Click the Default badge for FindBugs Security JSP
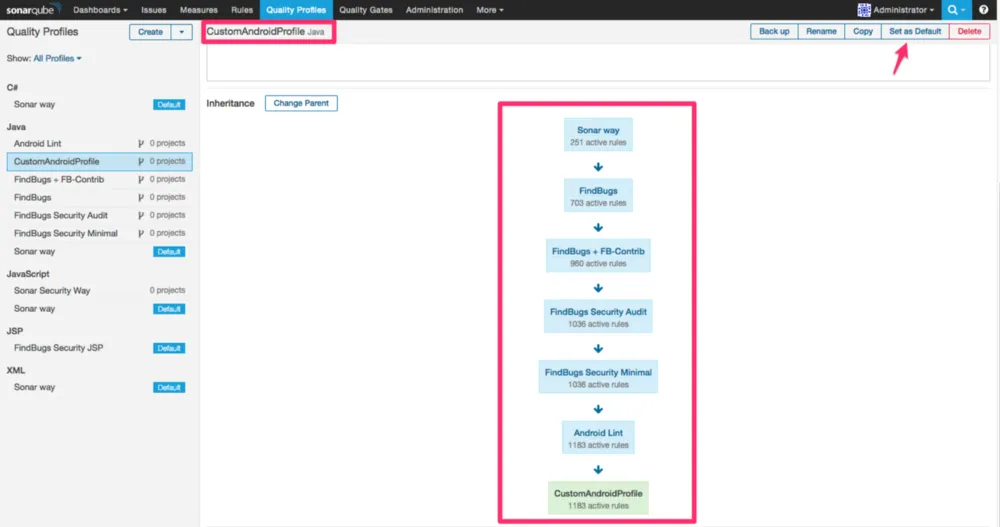The image size is (1000, 527). coord(169,348)
